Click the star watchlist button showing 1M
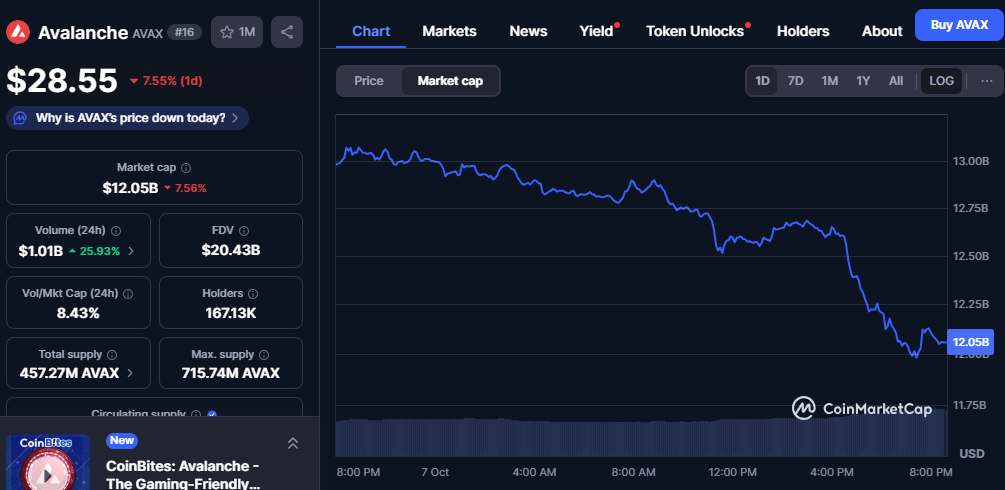 [x=238, y=32]
